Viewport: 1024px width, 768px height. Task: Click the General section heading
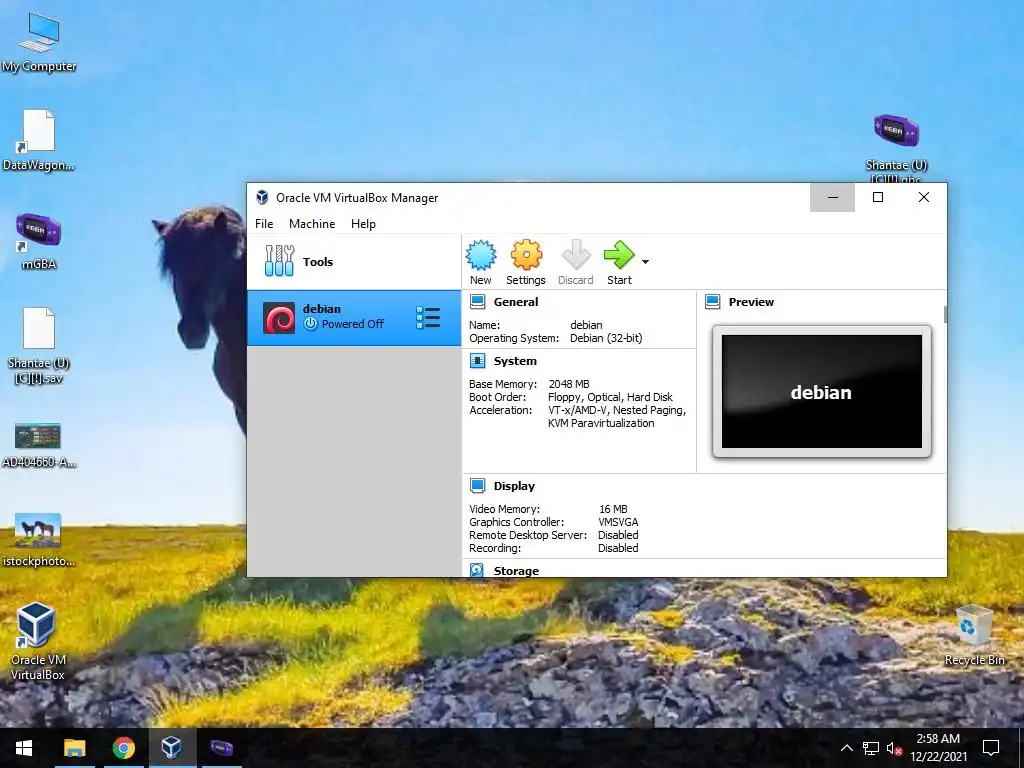(x=516, y=302)
